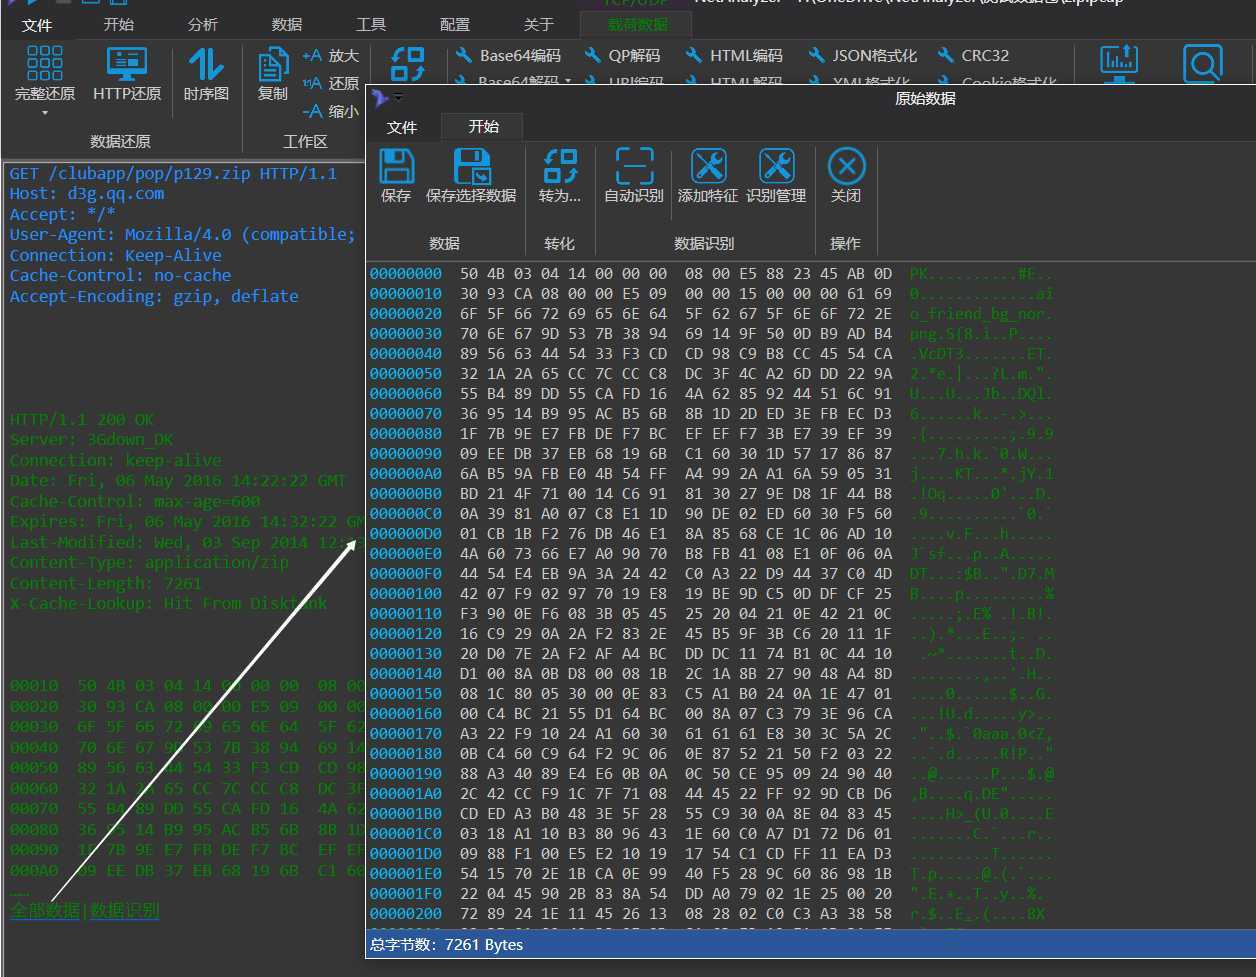
Task: Open the 文件 tab in the 原始数据 window
Action: [402, 127]
